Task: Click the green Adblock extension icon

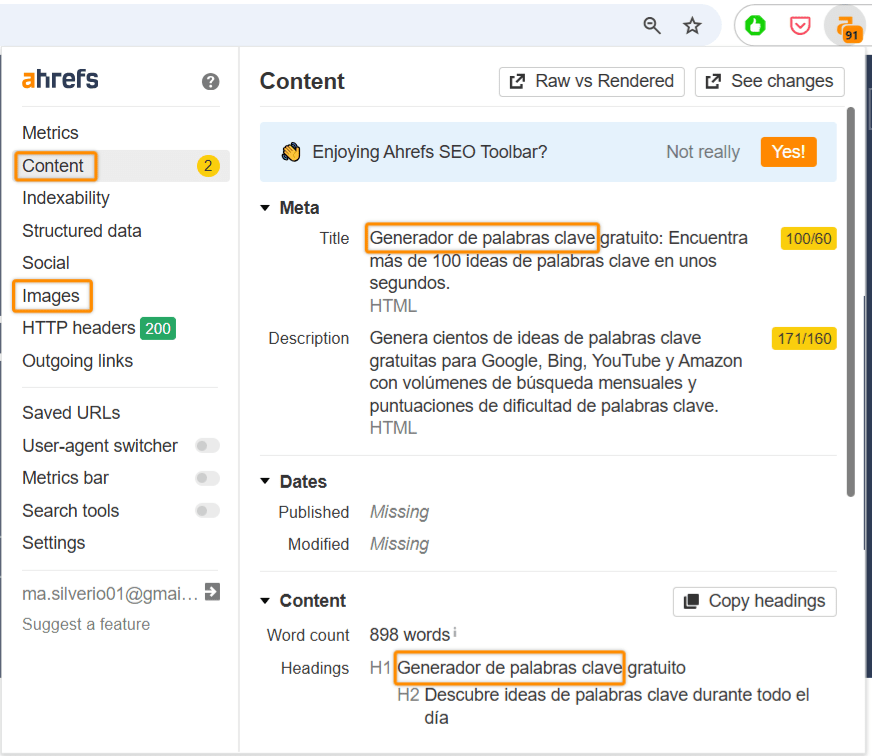Action: 755,26
